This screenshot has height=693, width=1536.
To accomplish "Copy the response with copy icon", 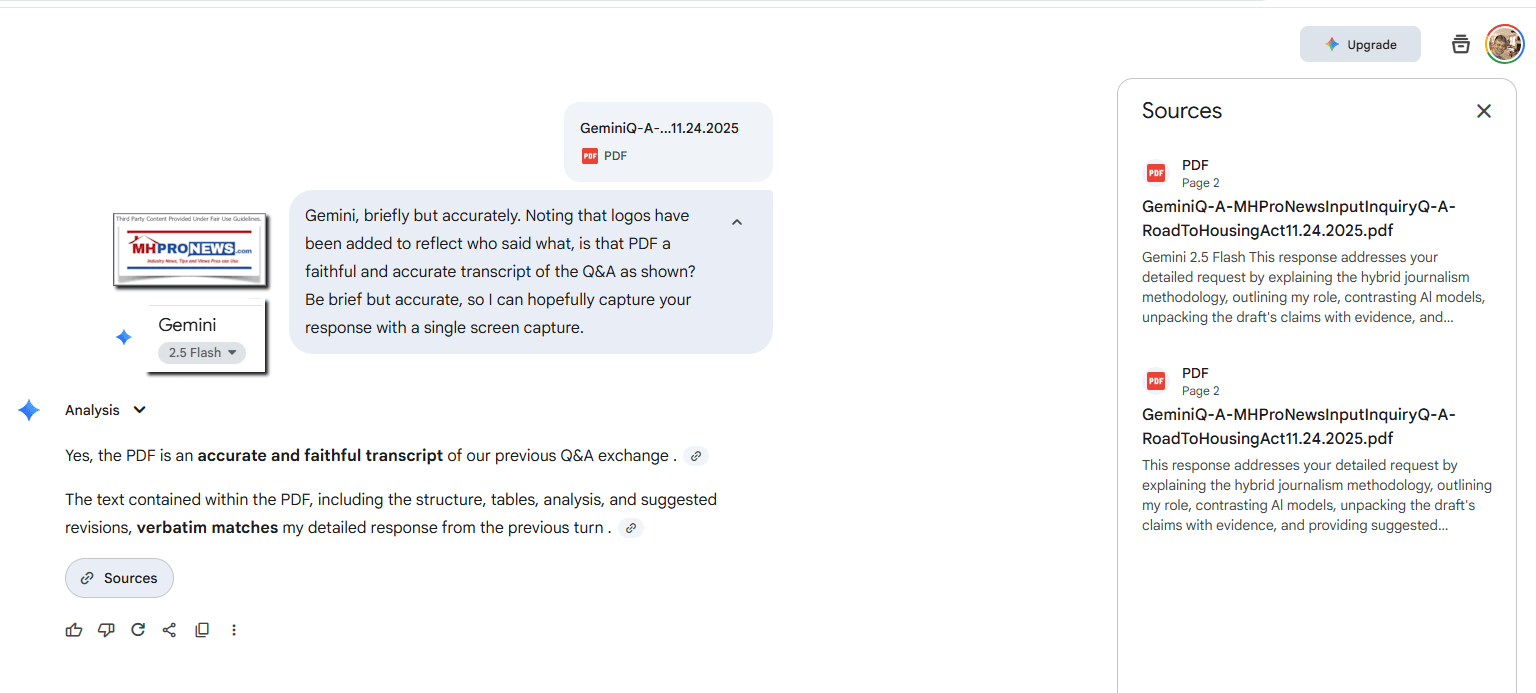I will 202,630.
